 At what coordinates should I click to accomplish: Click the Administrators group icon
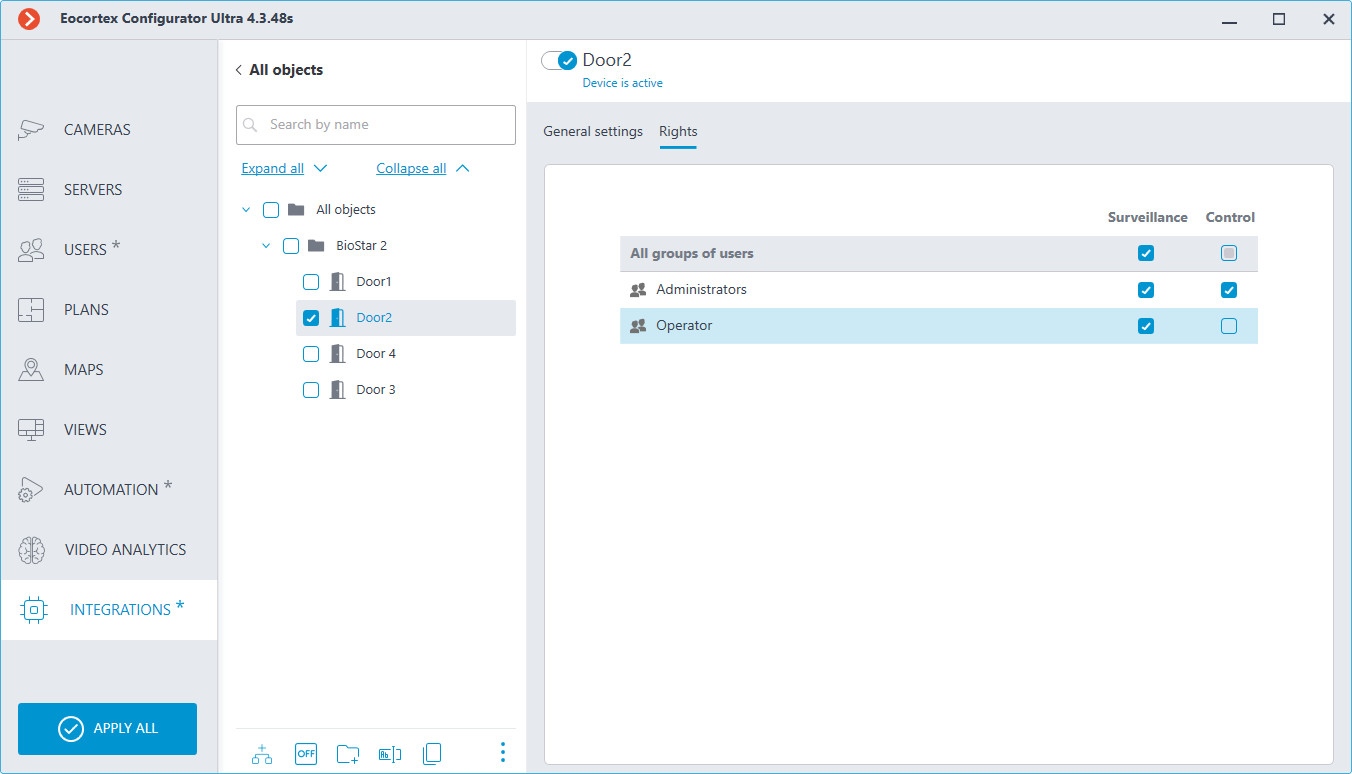(638, 290)
